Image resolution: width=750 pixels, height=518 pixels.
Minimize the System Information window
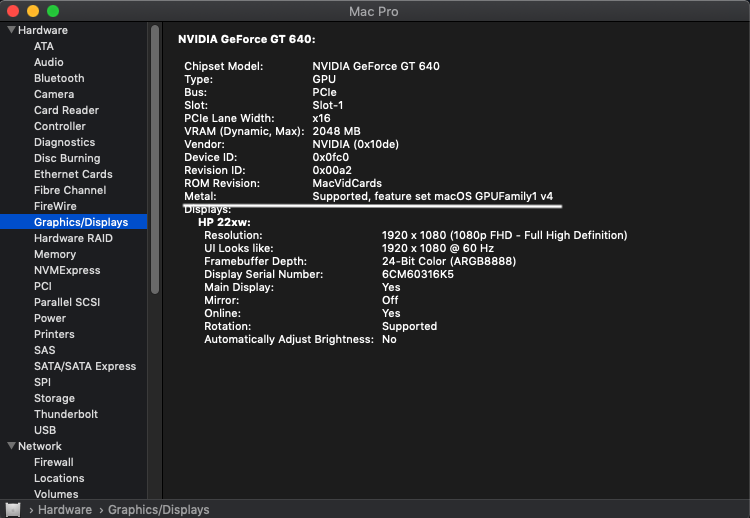tap(33, 11)
